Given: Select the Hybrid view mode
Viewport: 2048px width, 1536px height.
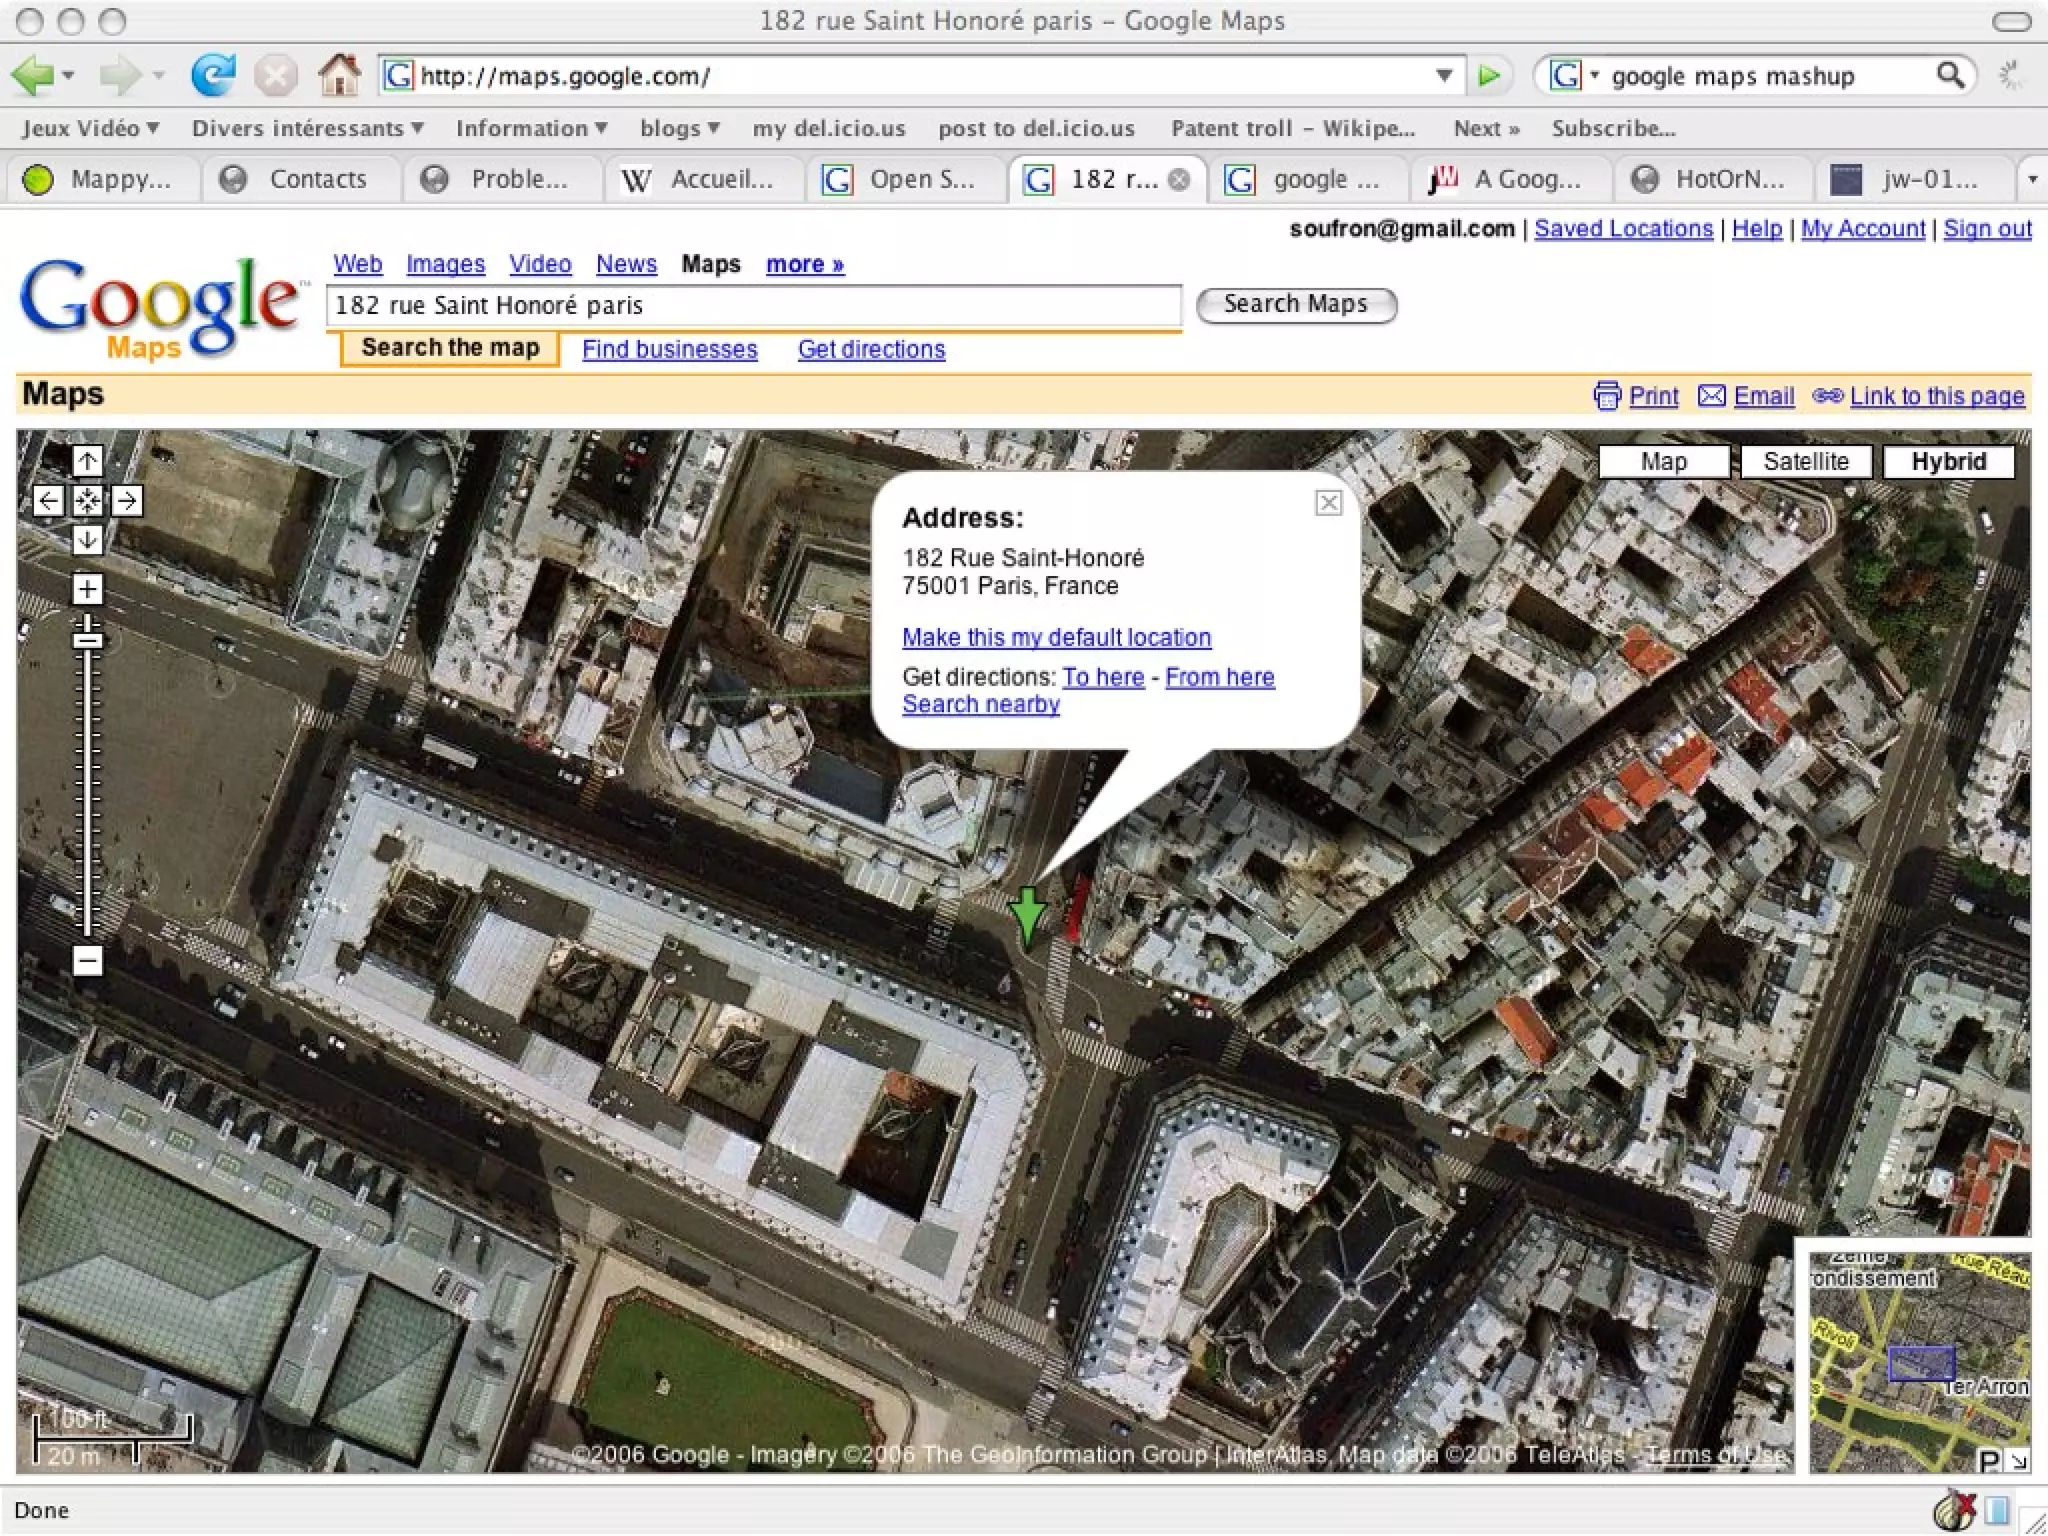Looking at the screenshot, I should coord(1948,461).
